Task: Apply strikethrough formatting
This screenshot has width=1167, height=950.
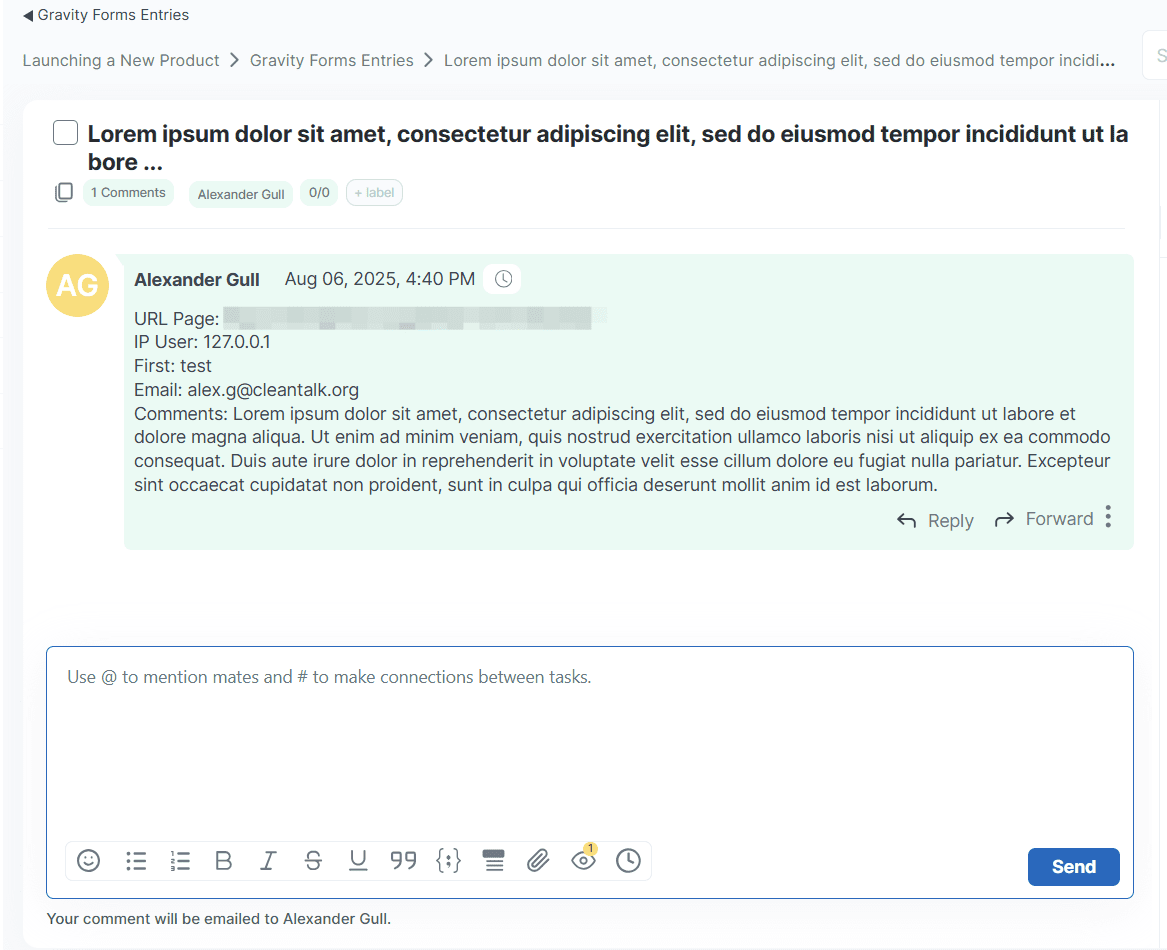Action: [313, 860]
